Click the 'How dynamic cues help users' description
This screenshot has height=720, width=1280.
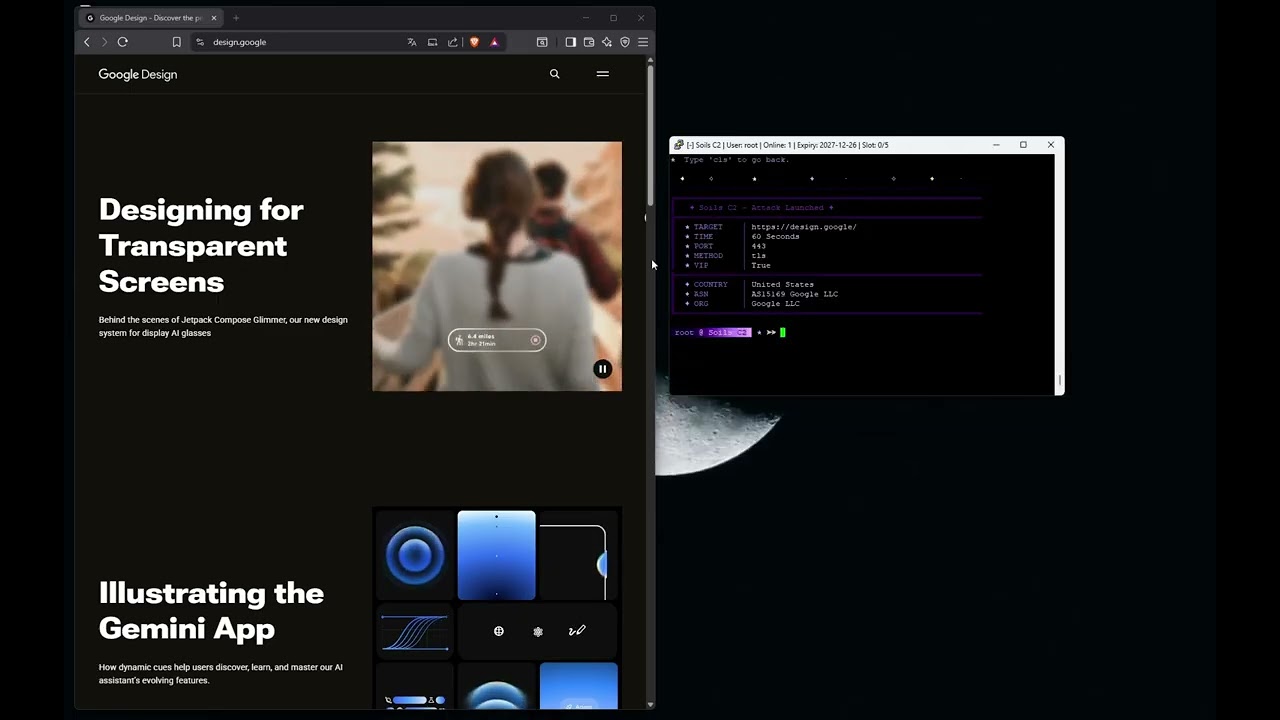(x=221, y=674)
